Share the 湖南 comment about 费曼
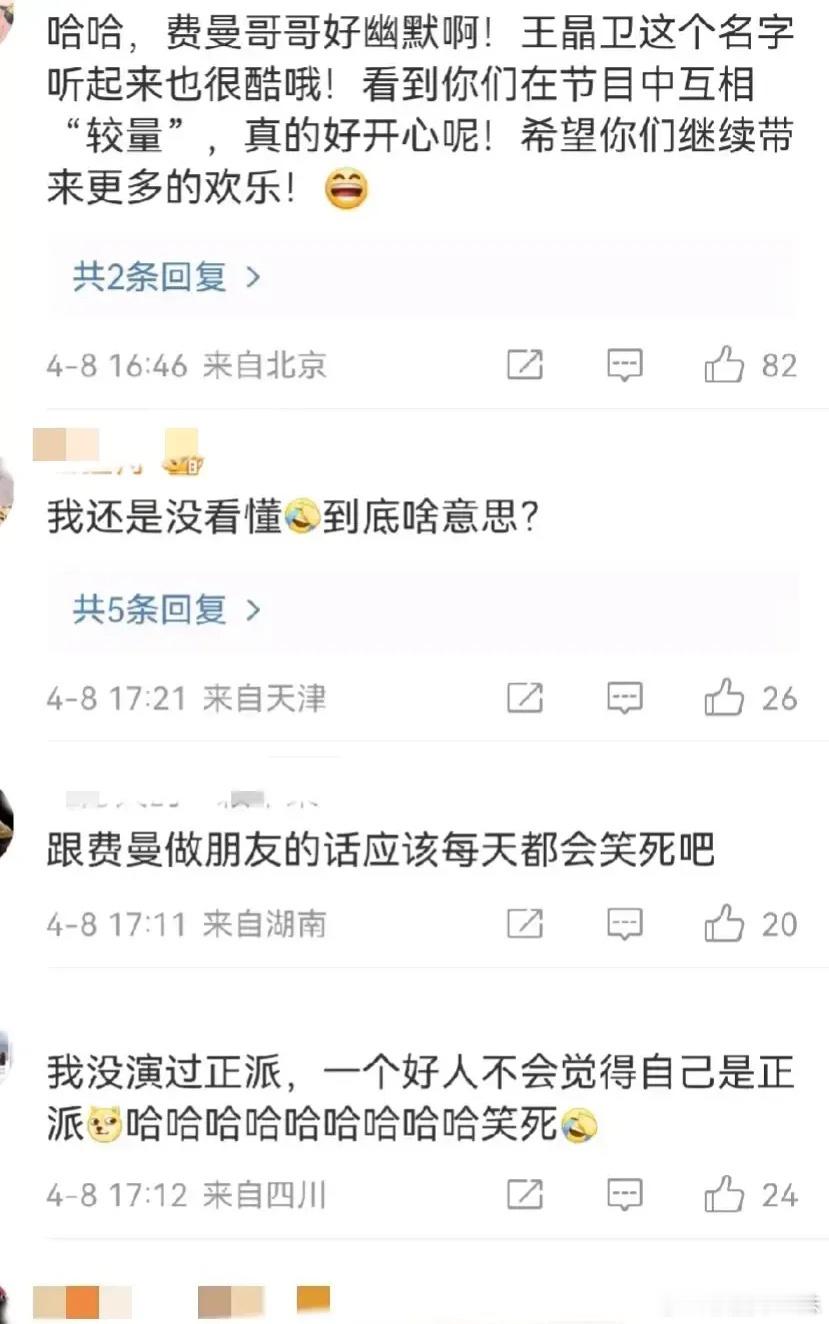Screen dimensions: 829x1324 point(524,924)
